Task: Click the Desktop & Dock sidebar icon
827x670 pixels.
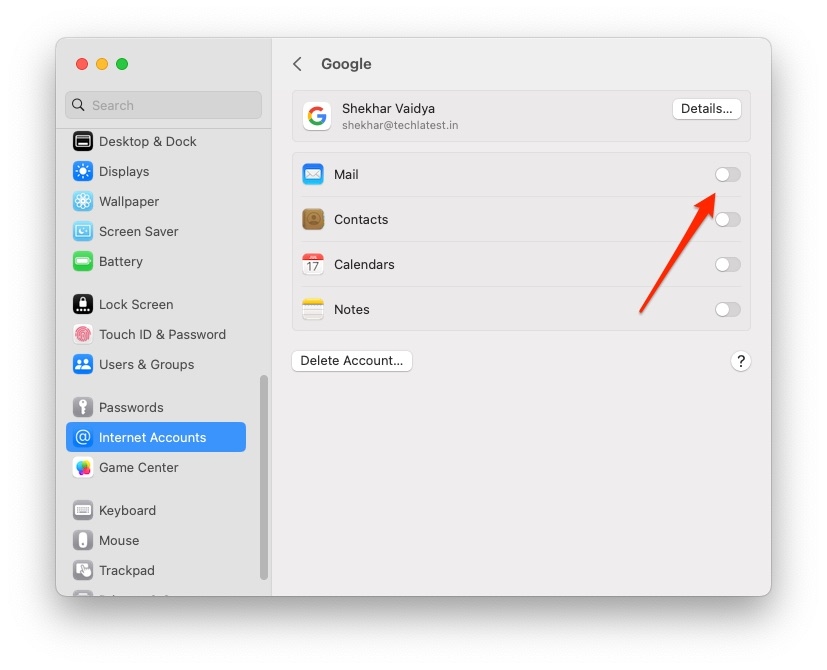Action: 83,141
